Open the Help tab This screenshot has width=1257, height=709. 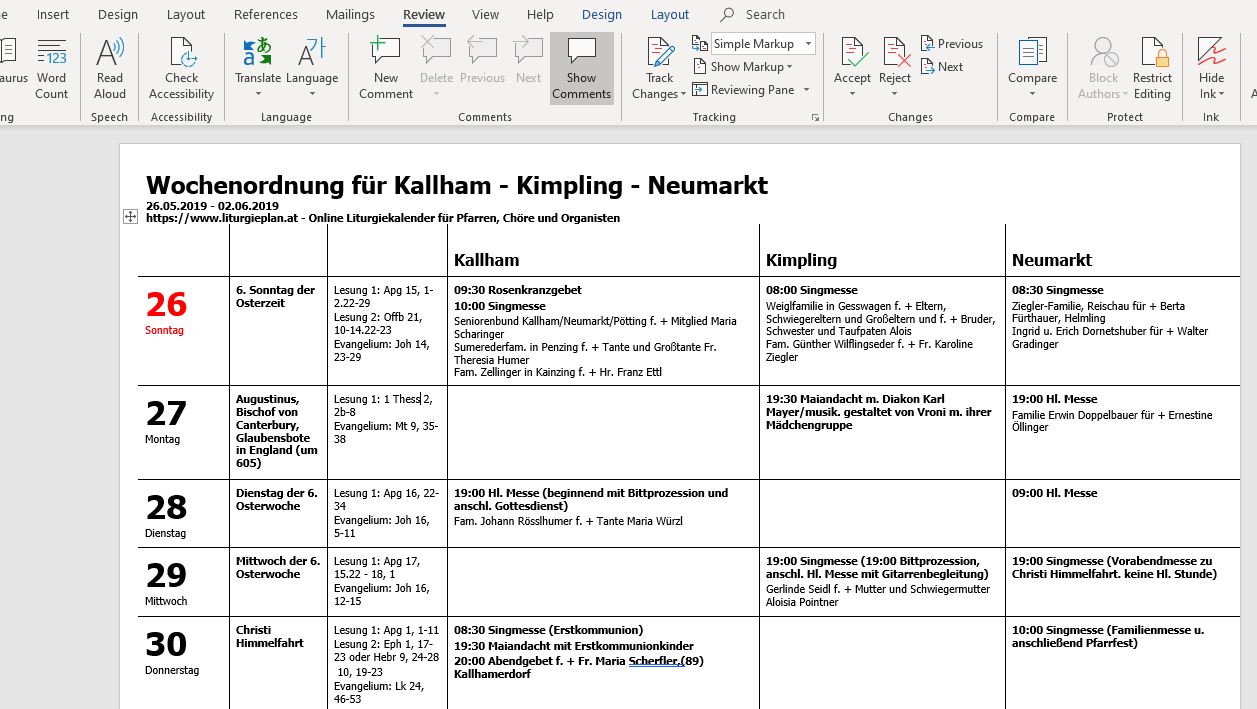(x=540, y=14)
